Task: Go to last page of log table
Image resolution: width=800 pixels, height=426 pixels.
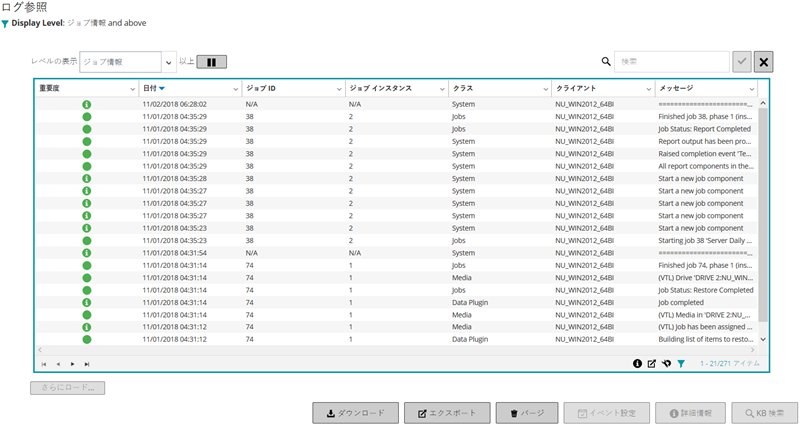Action: point(87,364)
